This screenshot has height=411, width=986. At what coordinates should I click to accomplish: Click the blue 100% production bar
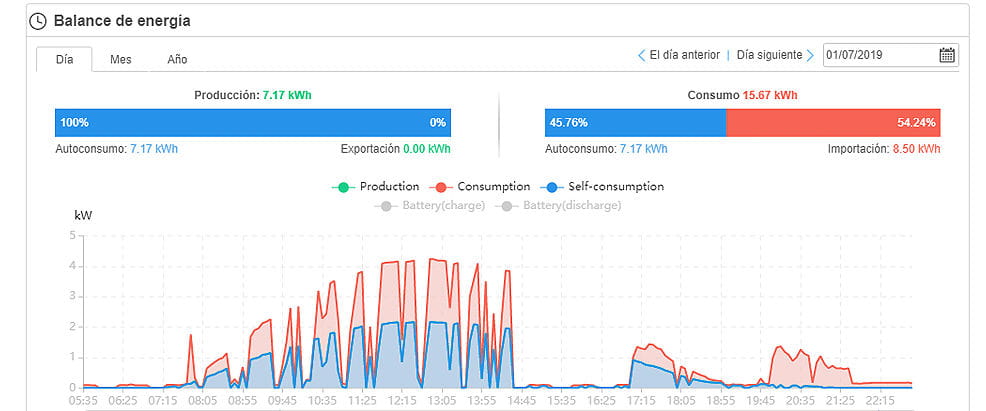pos(252,122)
